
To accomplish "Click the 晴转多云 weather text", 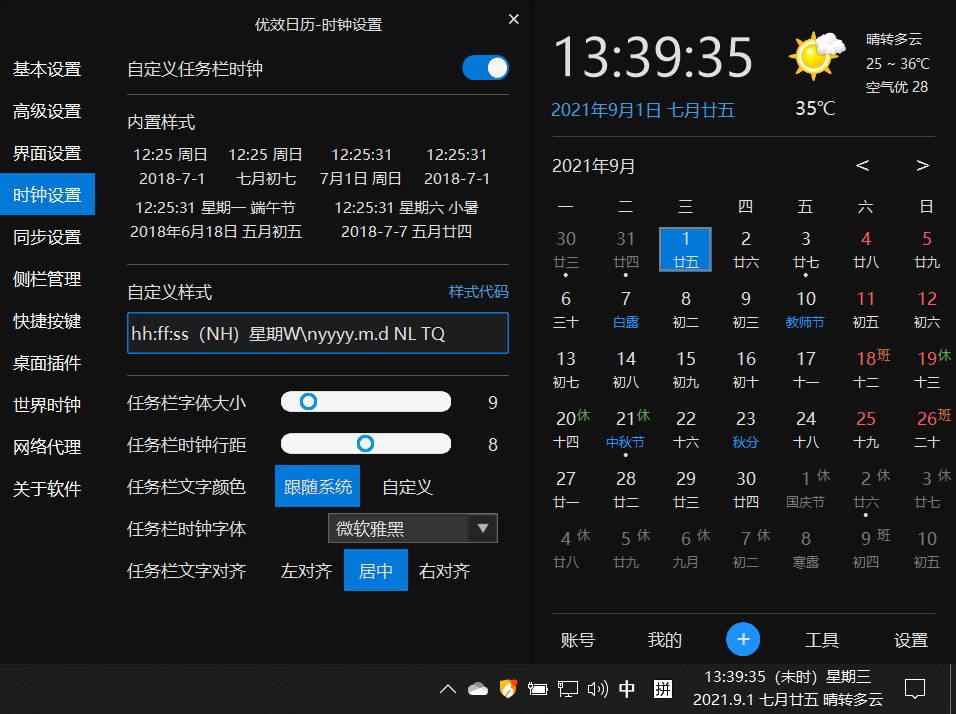I will coord(894,40).
